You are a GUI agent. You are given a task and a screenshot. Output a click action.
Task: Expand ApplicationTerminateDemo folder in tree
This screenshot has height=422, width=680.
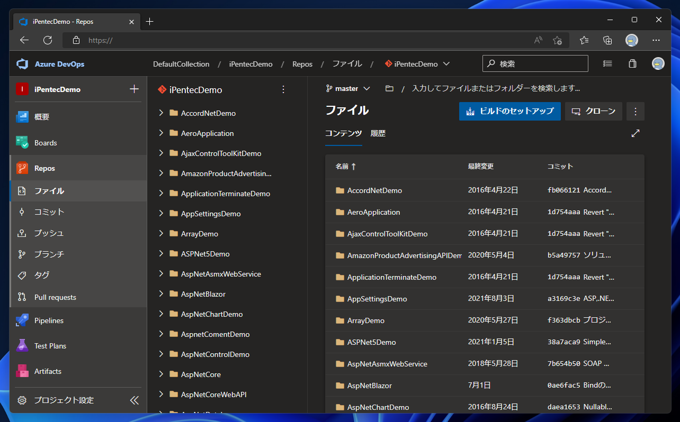point(161,193)
